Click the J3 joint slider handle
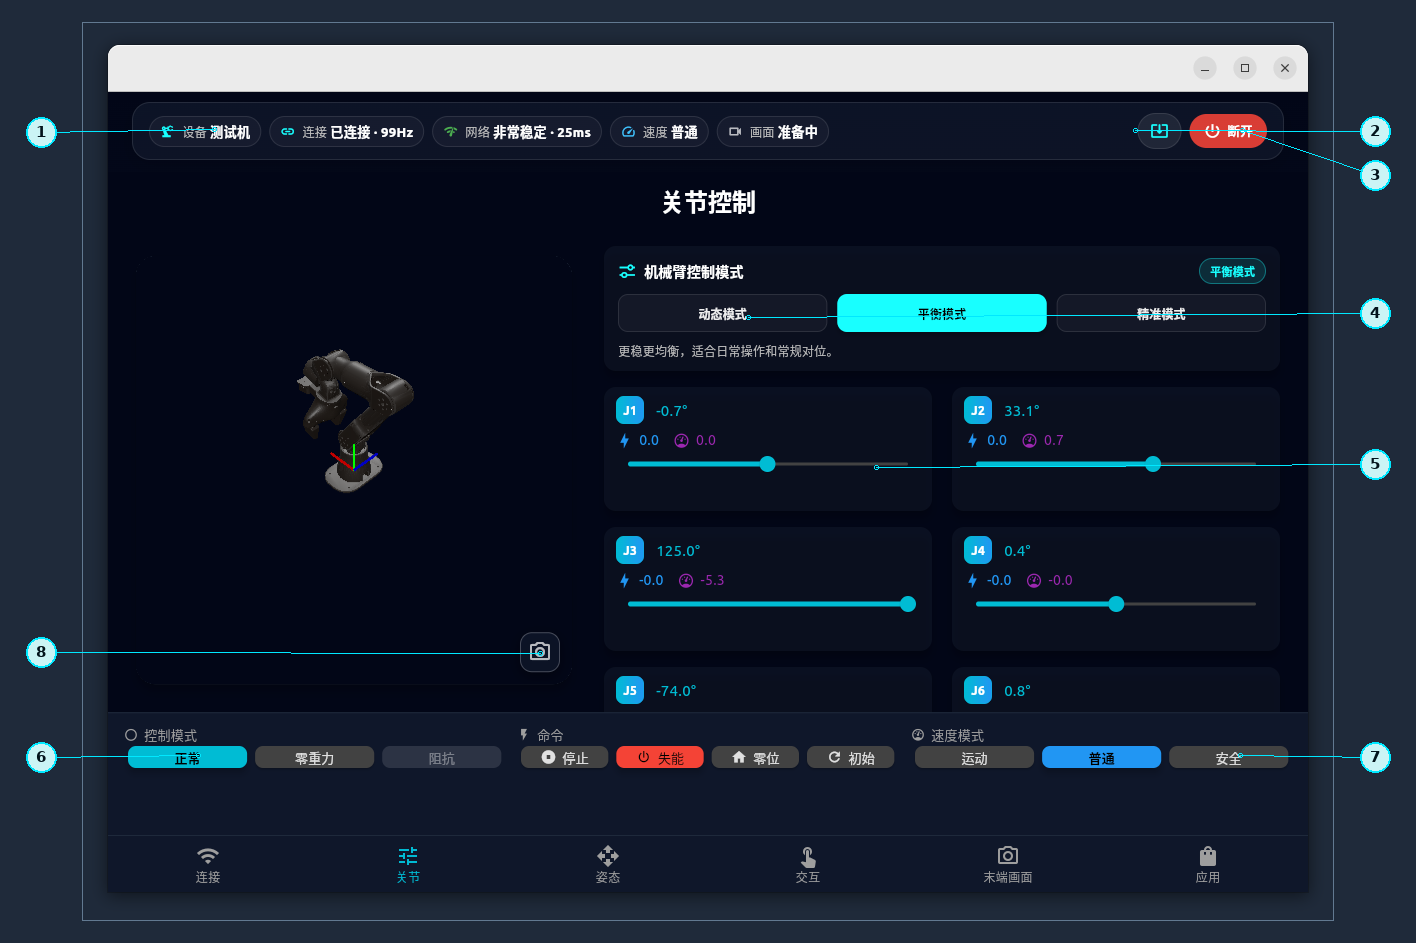The width and height of the screenshot is (1416, 943). 908,604
